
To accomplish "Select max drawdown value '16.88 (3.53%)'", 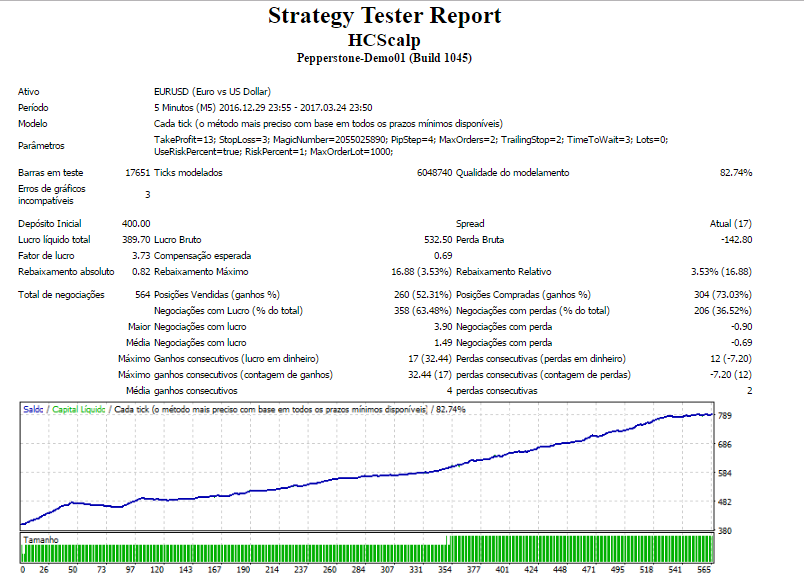I will [x=421, y=272].
